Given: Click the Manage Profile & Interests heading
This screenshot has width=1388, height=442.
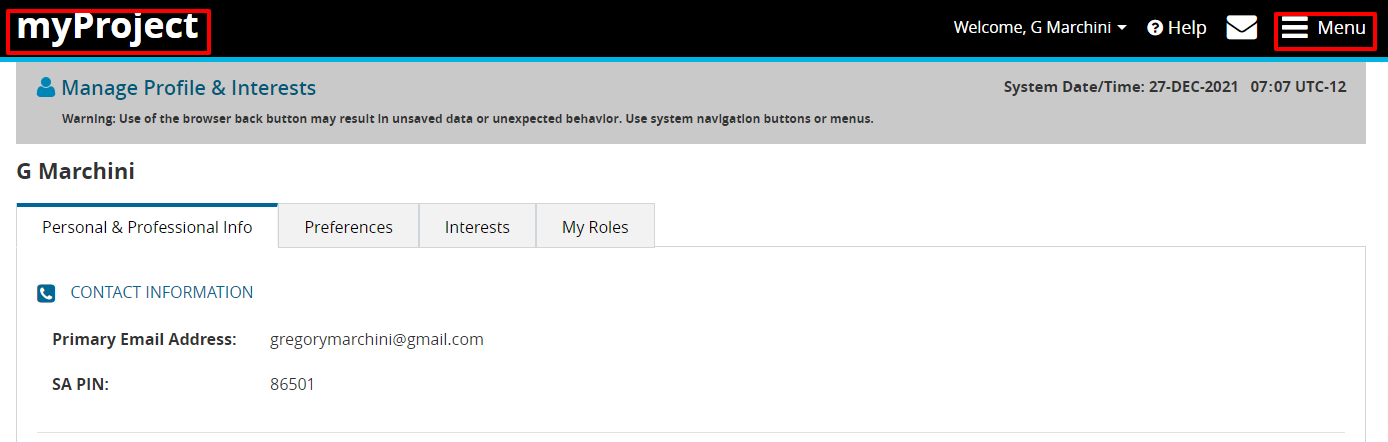Looking at the screenshot, I should pyautogui.click(x=189, y=88).
